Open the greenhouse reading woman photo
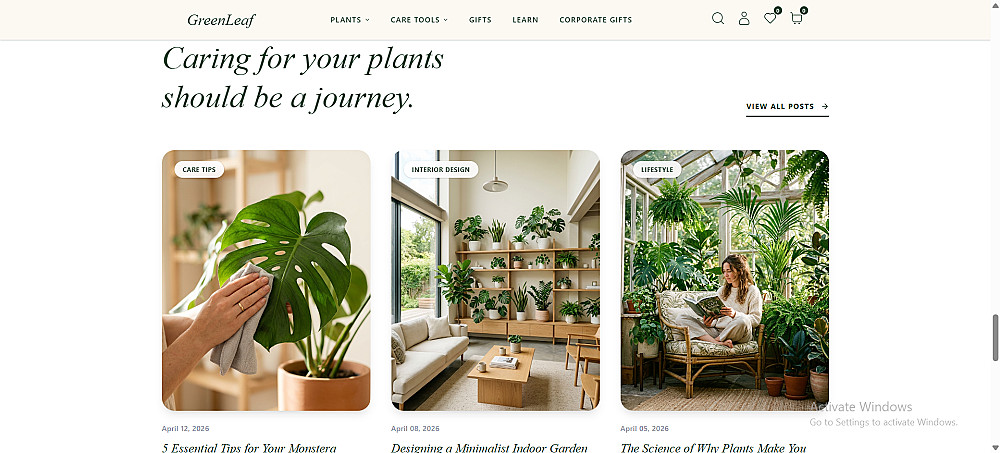Screen dimensions: 1000x453 [724, 280]
